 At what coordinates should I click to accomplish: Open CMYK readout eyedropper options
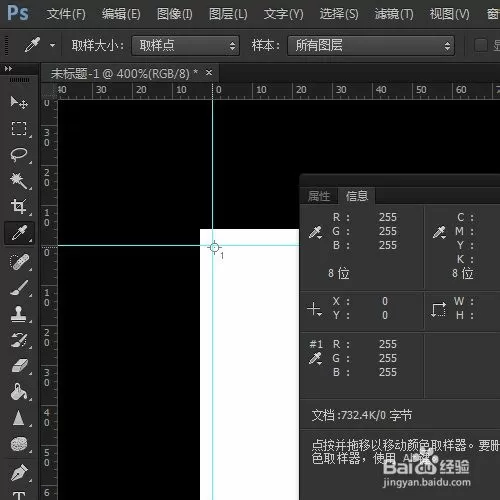[439, 232]
